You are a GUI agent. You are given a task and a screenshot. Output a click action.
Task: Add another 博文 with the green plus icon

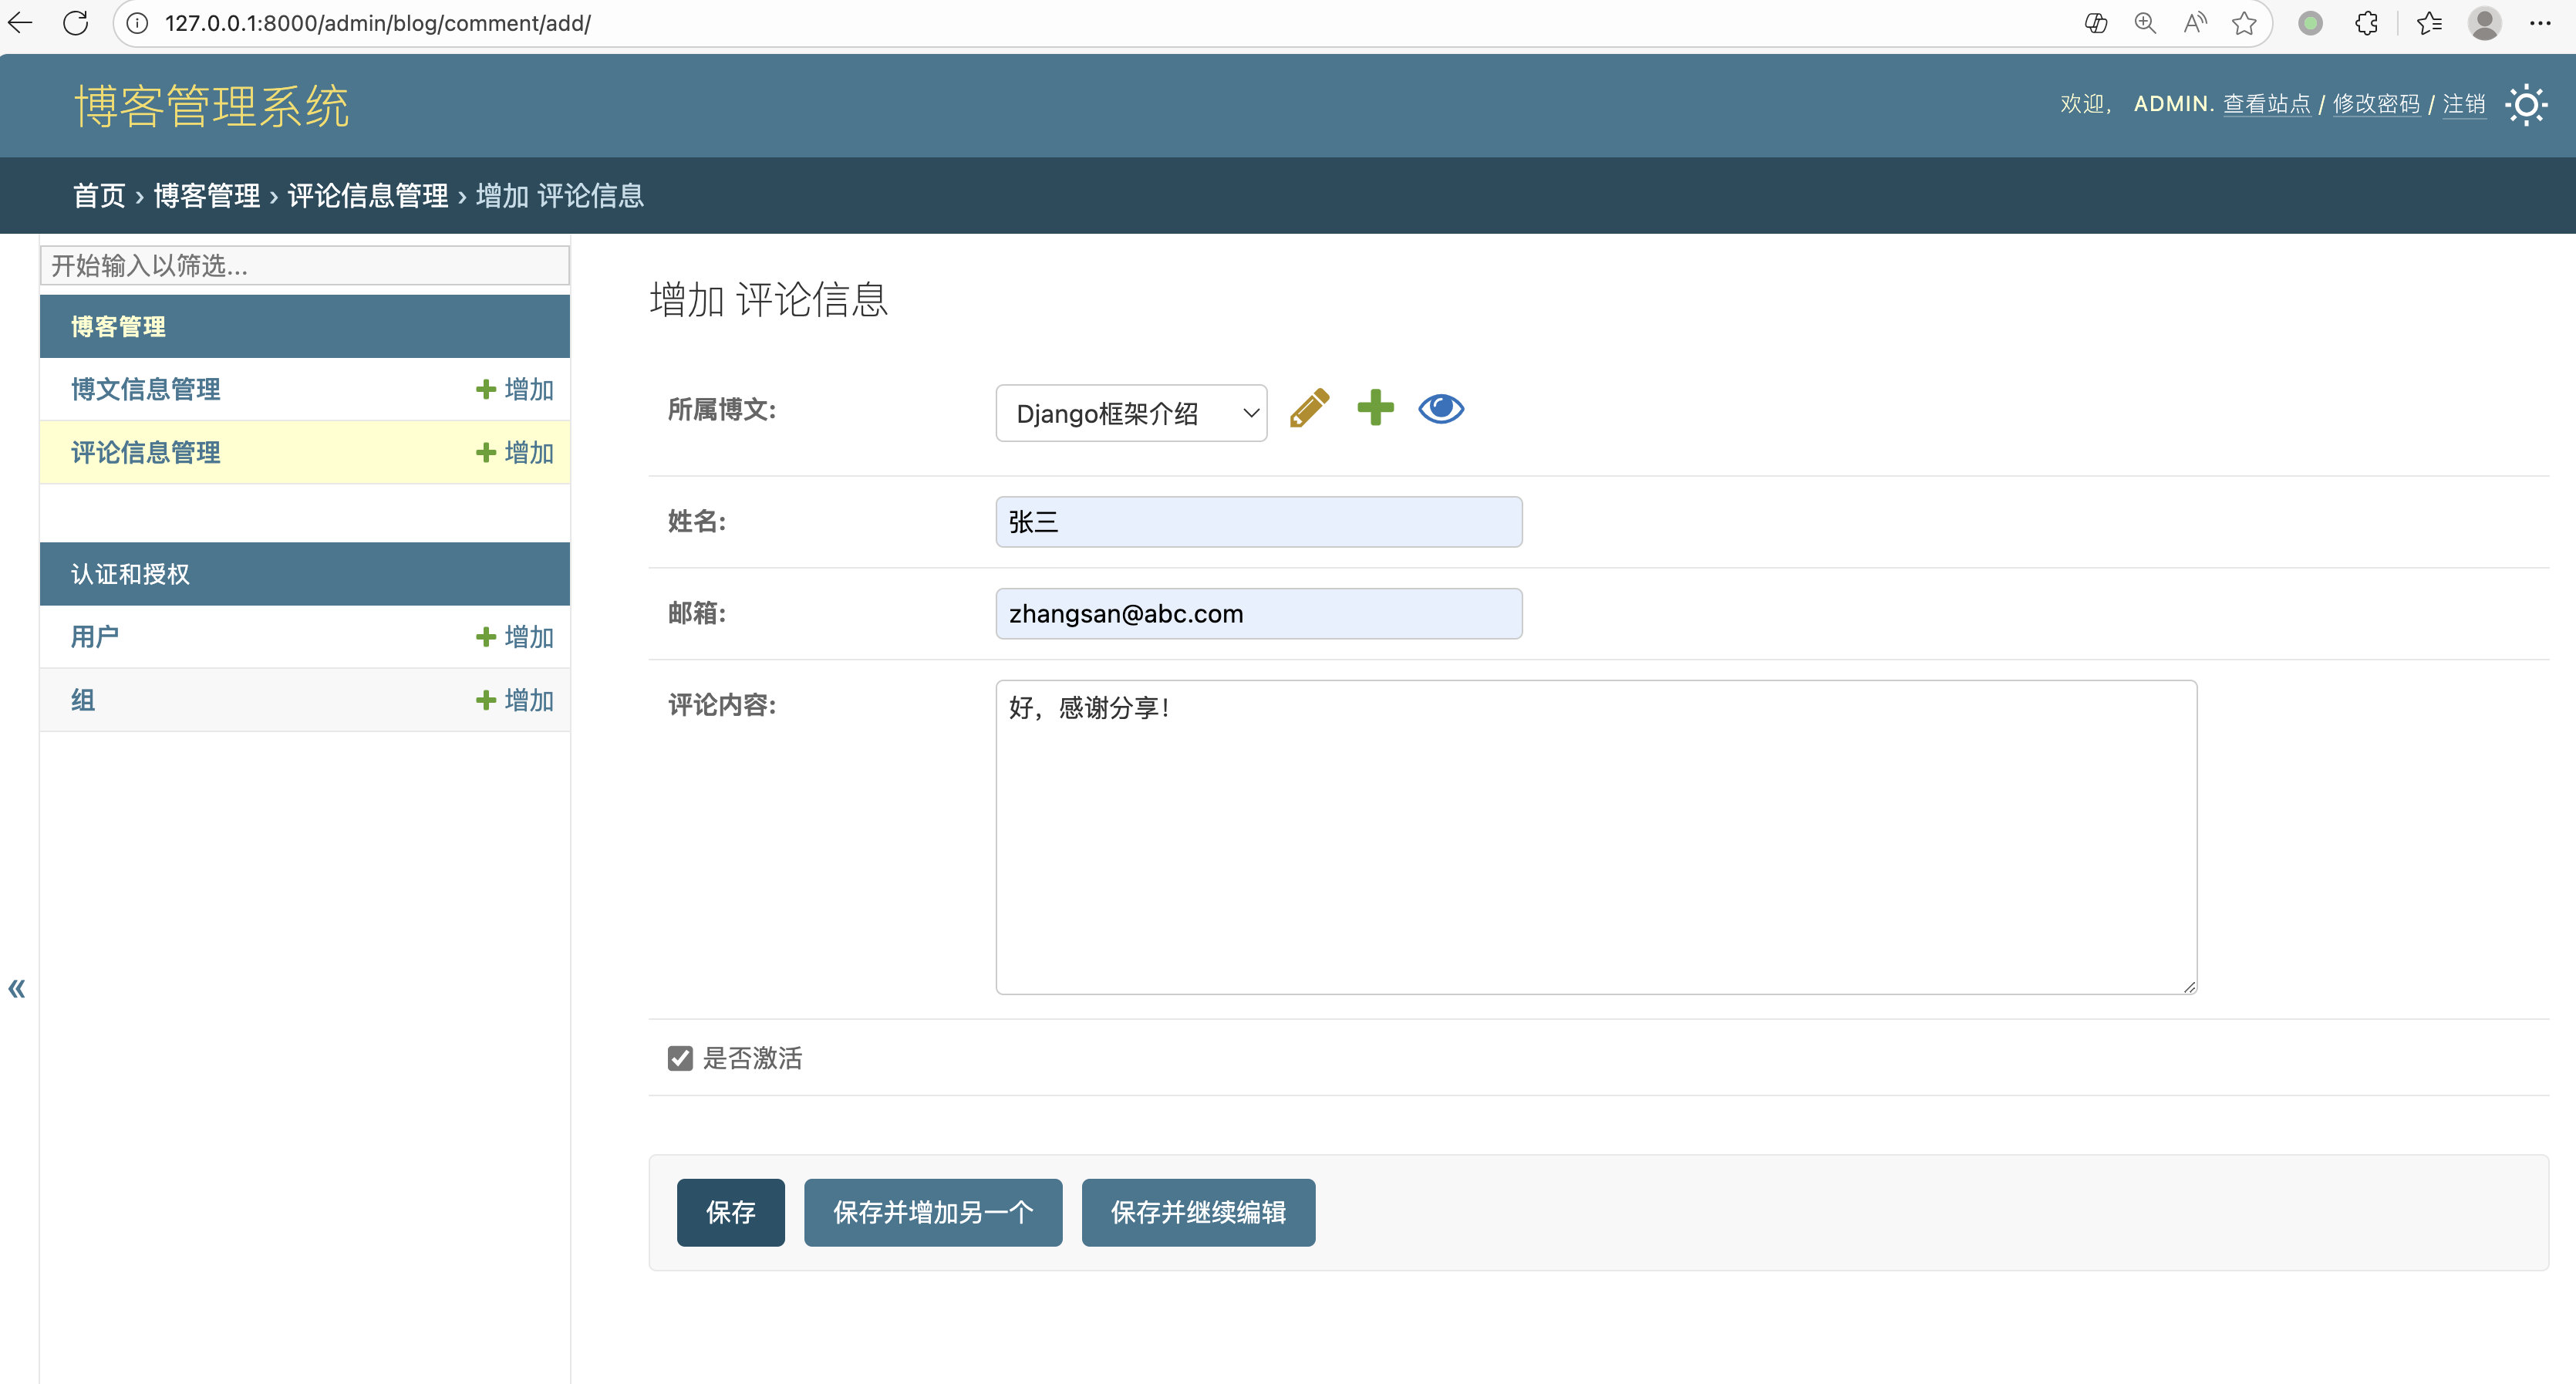point(1375,408)
